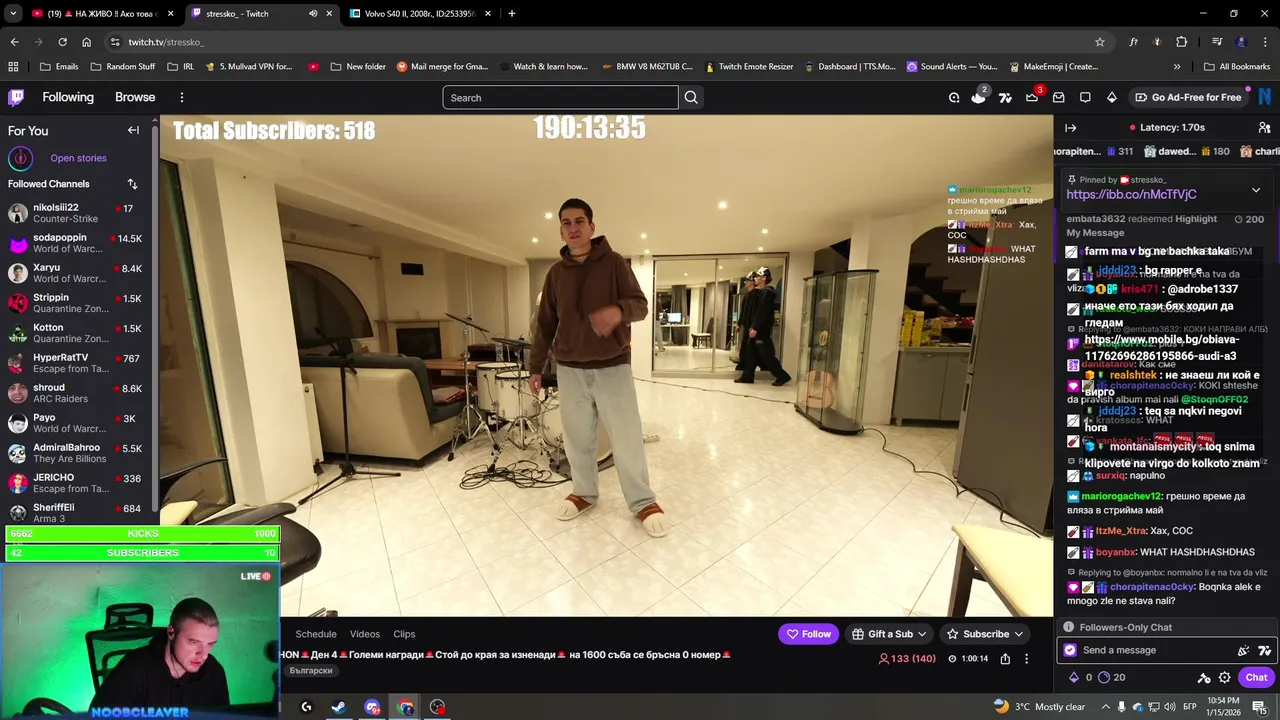The height and width of the screenshot is (720, 1280).
Task: Open the Following page
Action: (x=68, y=97)
